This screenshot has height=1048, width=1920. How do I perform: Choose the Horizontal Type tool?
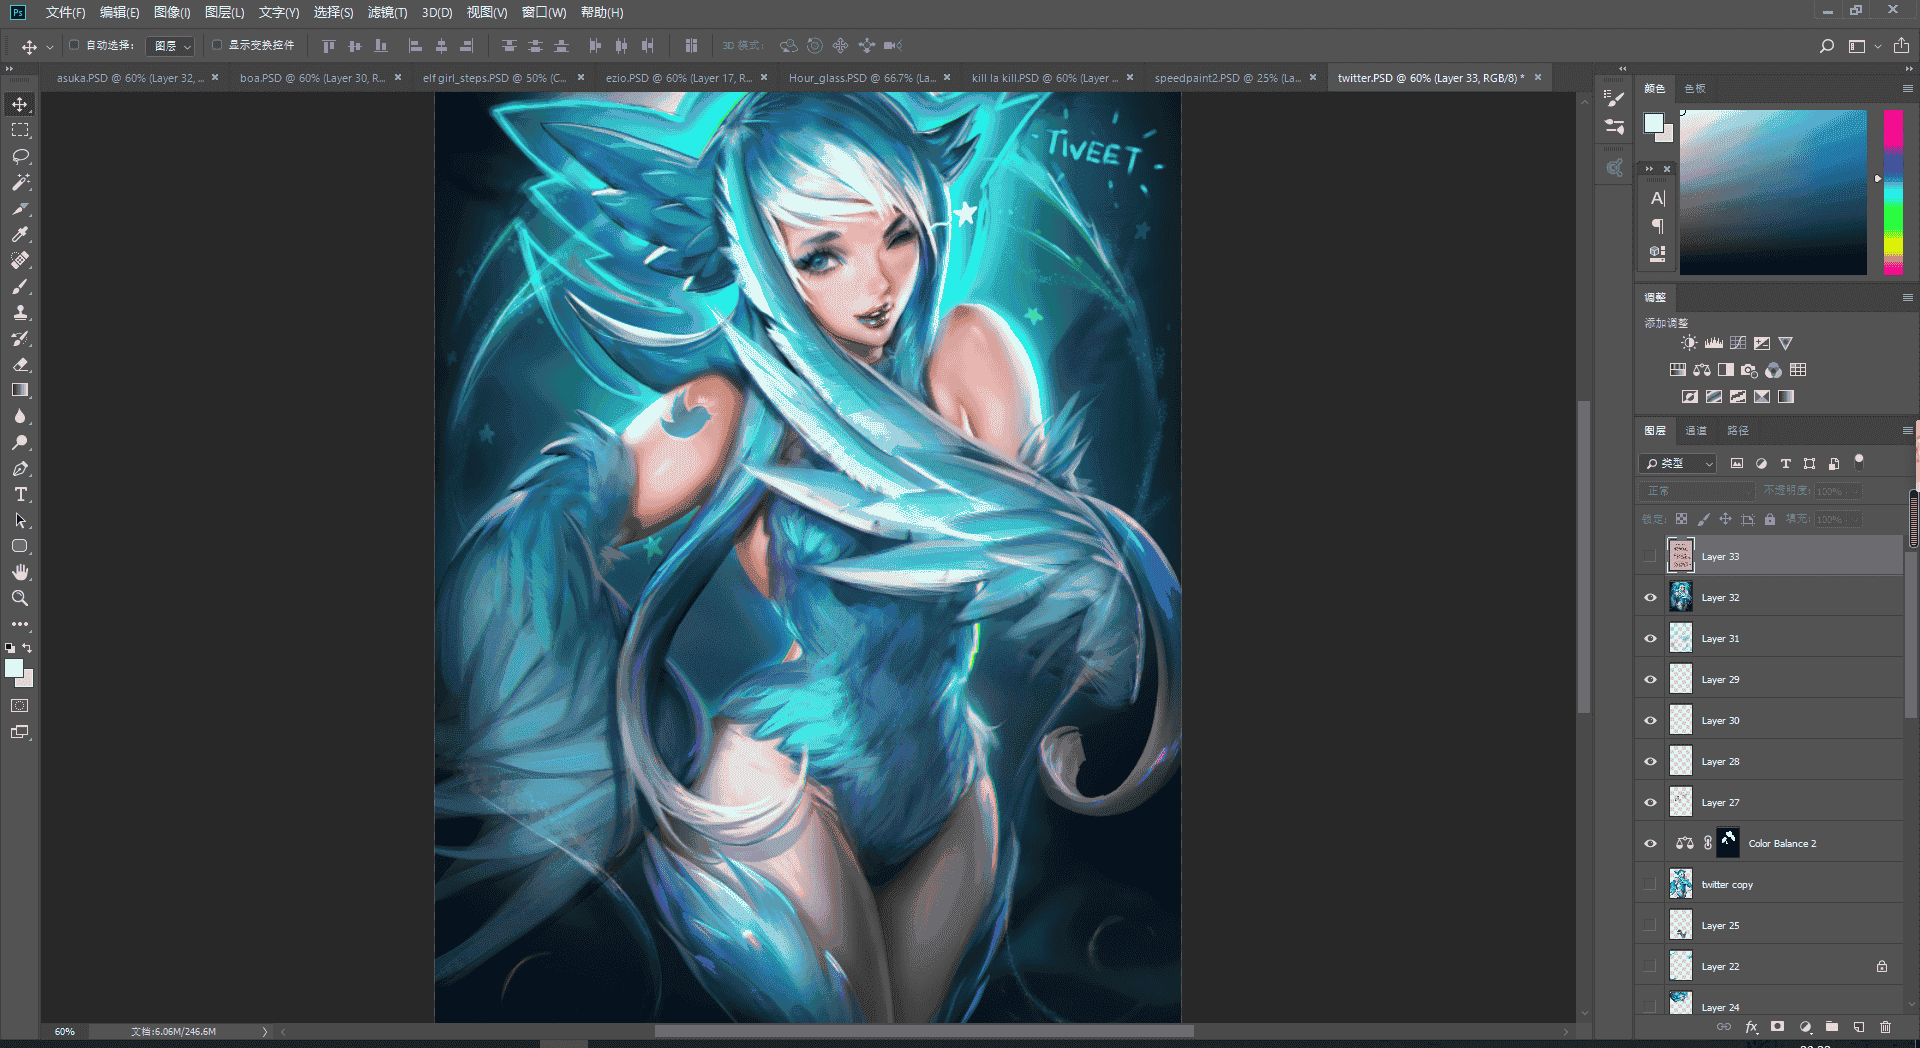(20, 494)
